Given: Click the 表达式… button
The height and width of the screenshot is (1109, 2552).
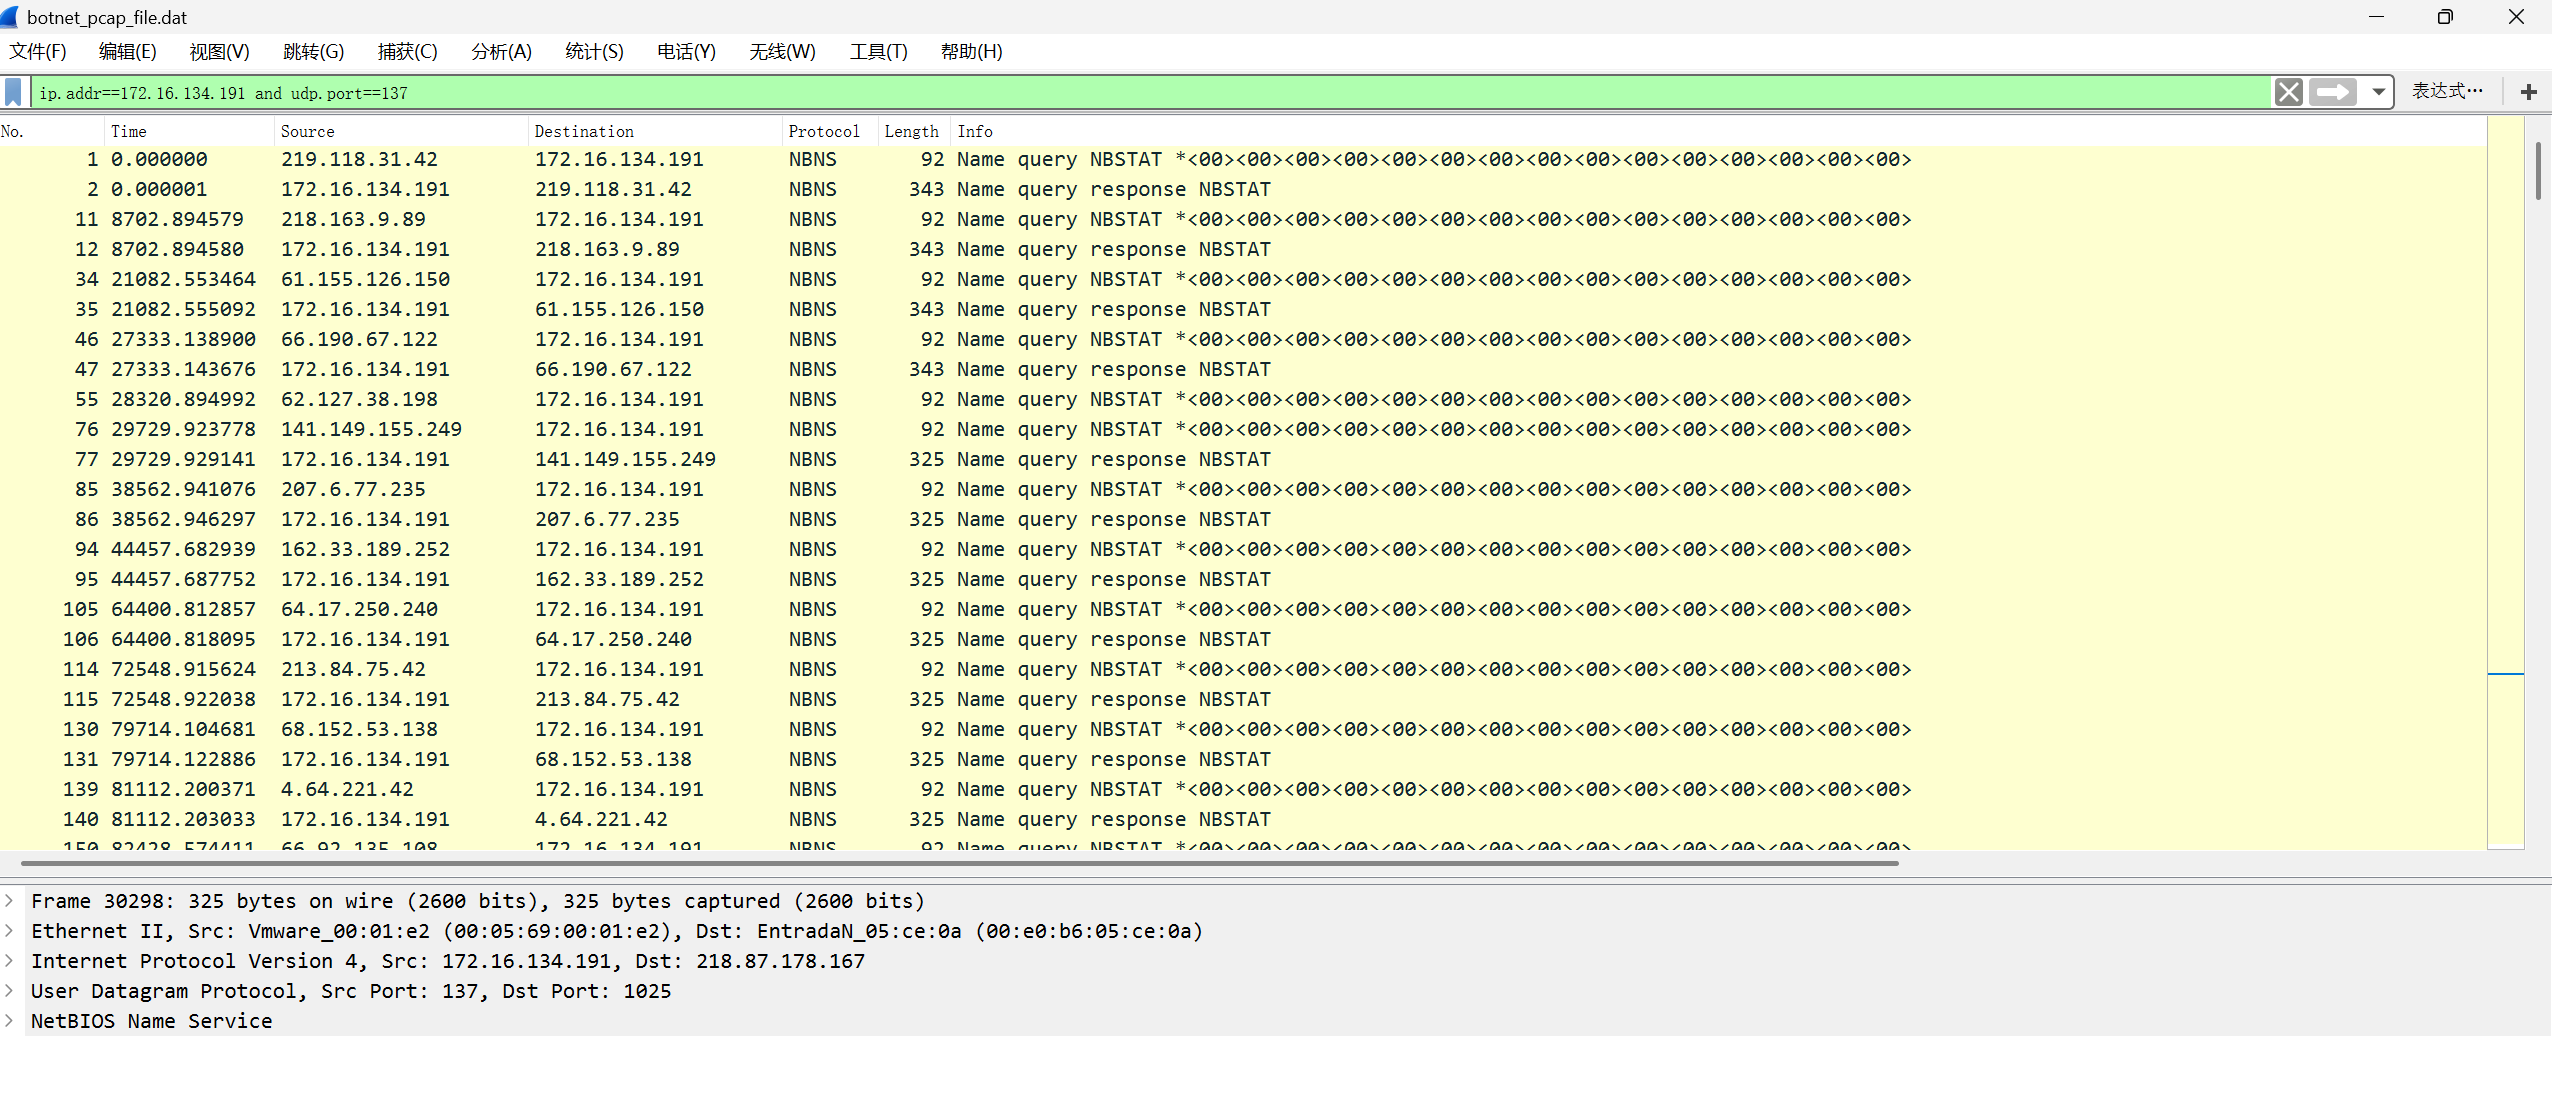Looking at the screenshot, I should pos(2446,92).
